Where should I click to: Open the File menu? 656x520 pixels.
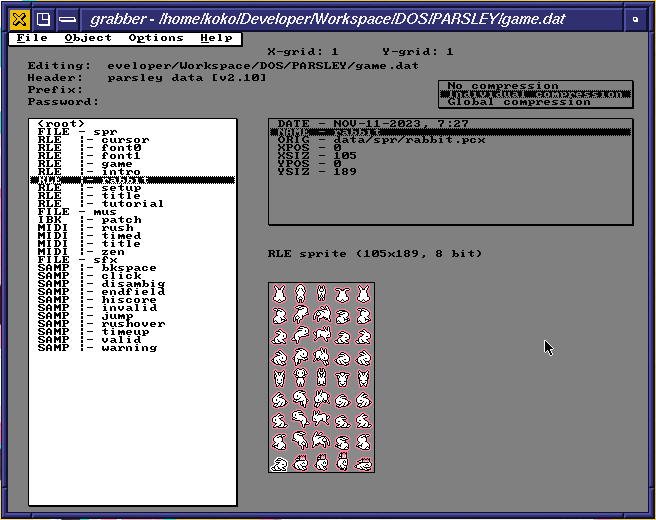(x=32, y=38)
